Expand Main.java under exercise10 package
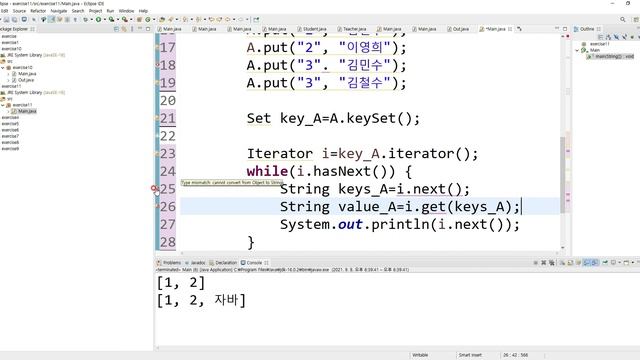The image size is (640, 360). click(8, 74)
